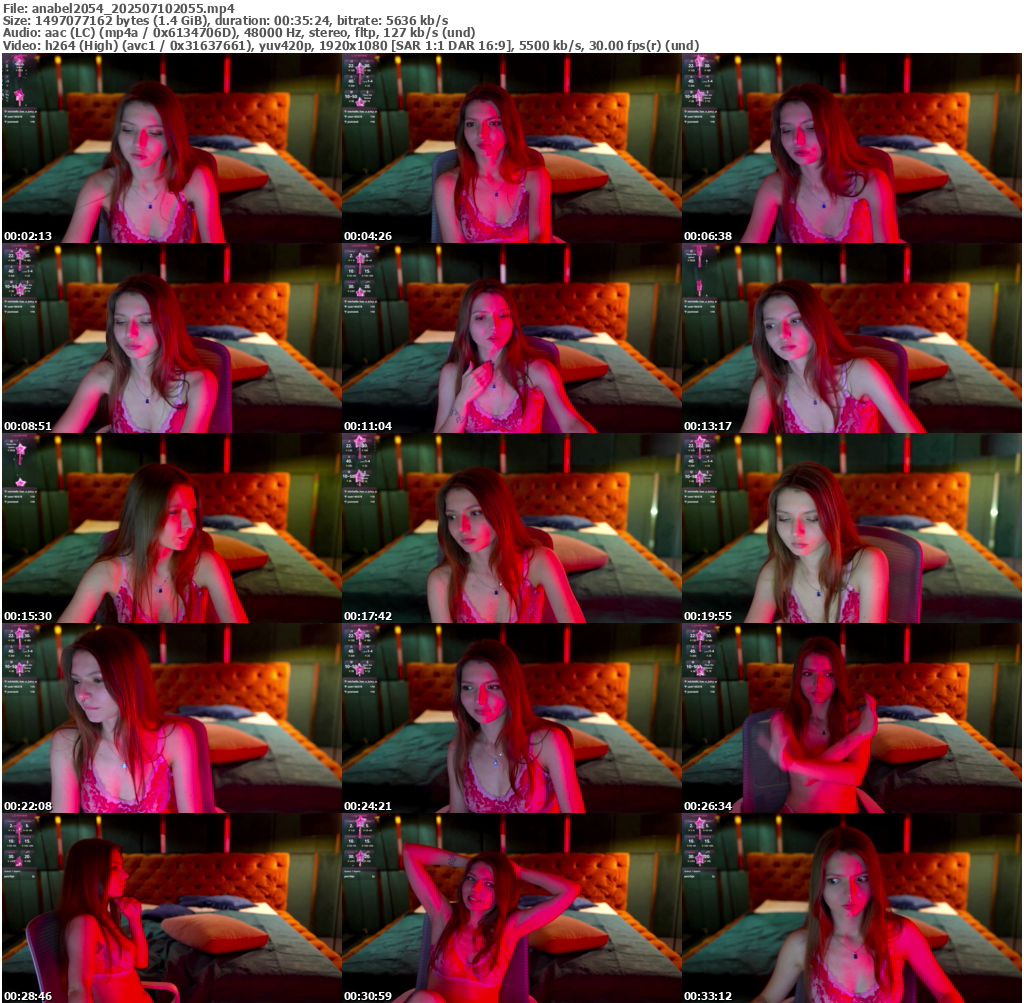
Task: Pick the frame marked 00:22:08
Action: pos(171,718)
